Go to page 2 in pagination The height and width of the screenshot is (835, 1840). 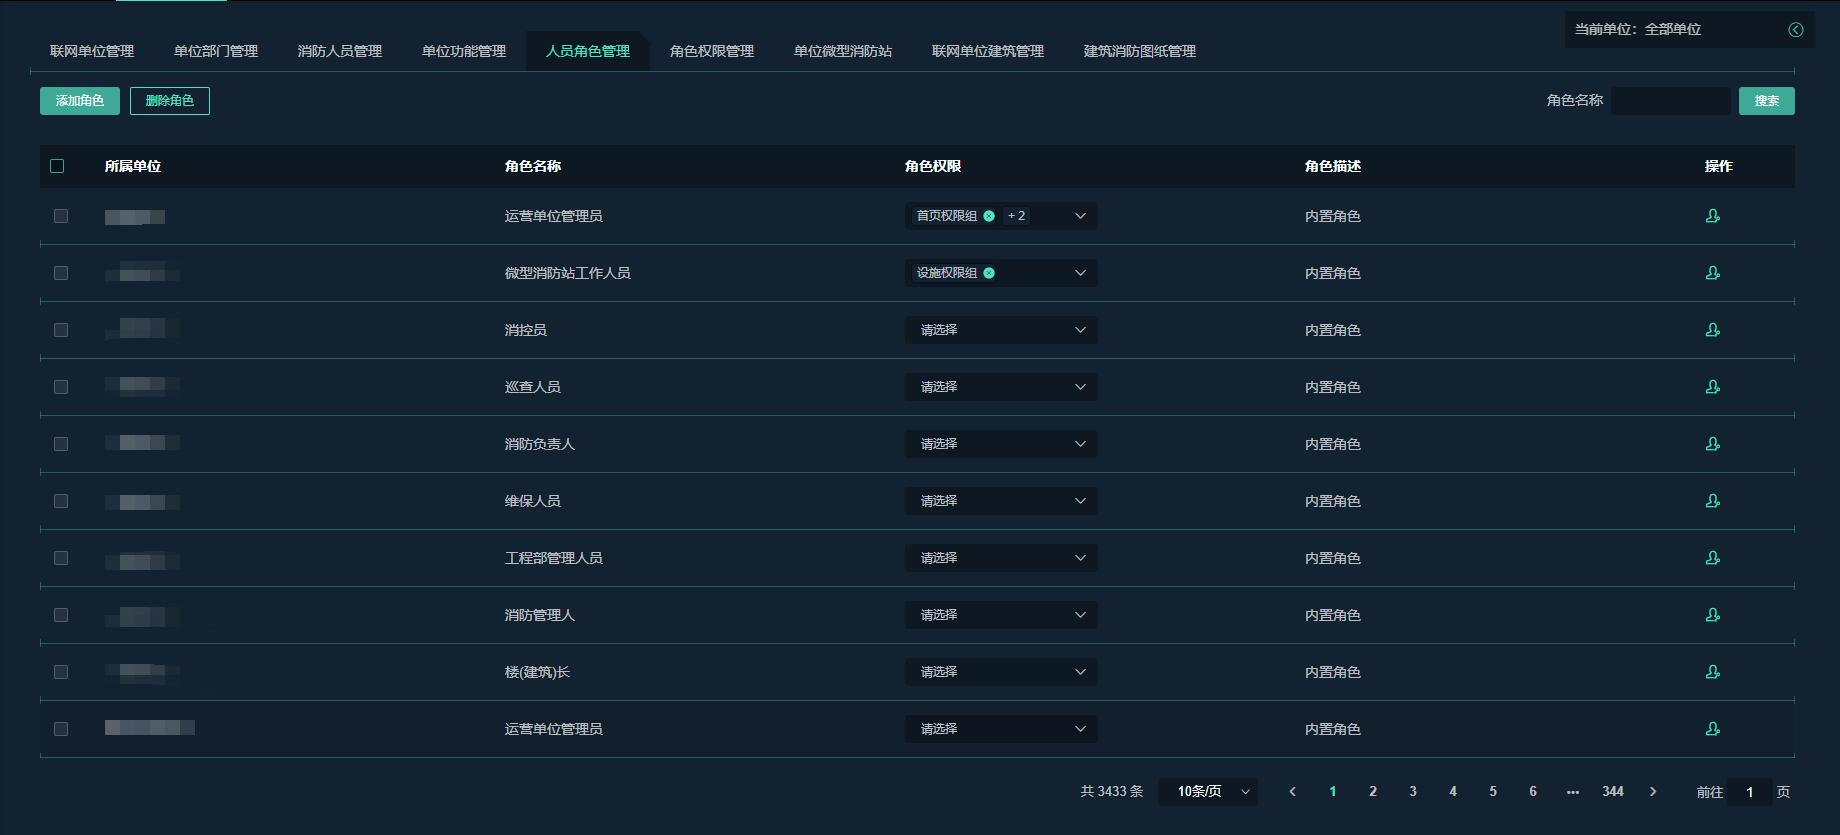[1373, 791]
